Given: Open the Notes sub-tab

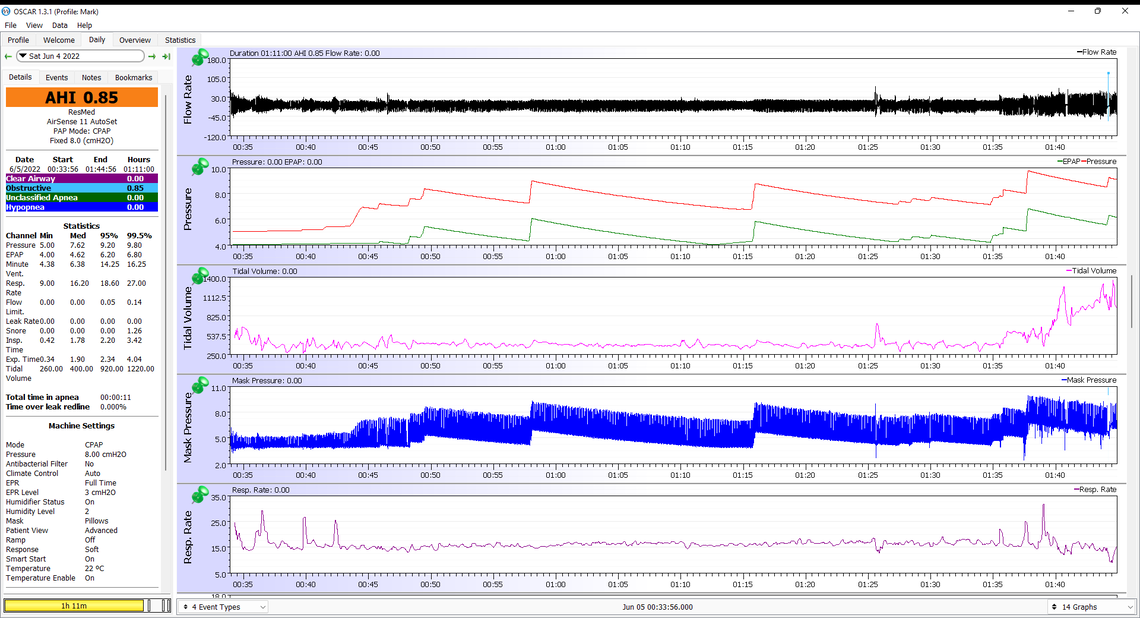Looking at the screenshot, I should tap(92, 78).
